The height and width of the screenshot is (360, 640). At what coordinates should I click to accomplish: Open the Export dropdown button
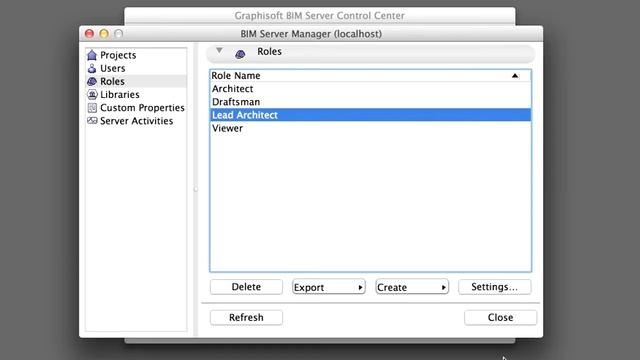pyautogui.click(x=329, y=287)
